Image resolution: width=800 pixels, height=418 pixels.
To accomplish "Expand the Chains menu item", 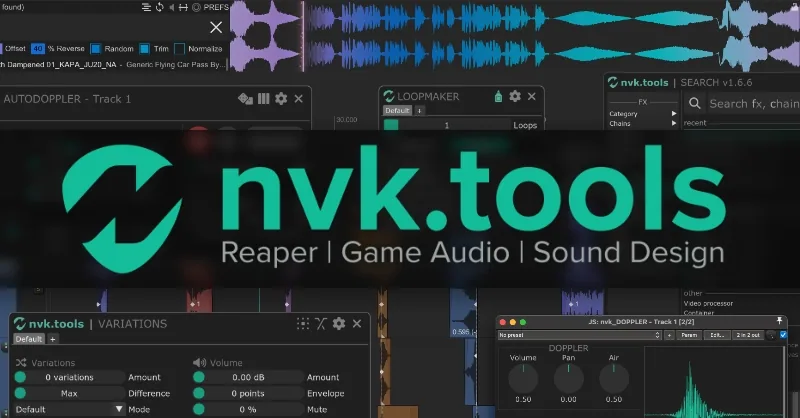I will coord(642,124).
